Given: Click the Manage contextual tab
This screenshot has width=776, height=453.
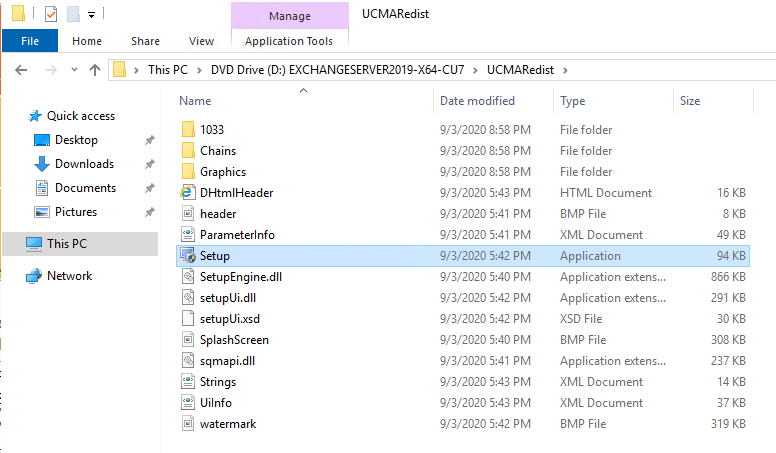Looking at the screenshot, I should point(290,16).
